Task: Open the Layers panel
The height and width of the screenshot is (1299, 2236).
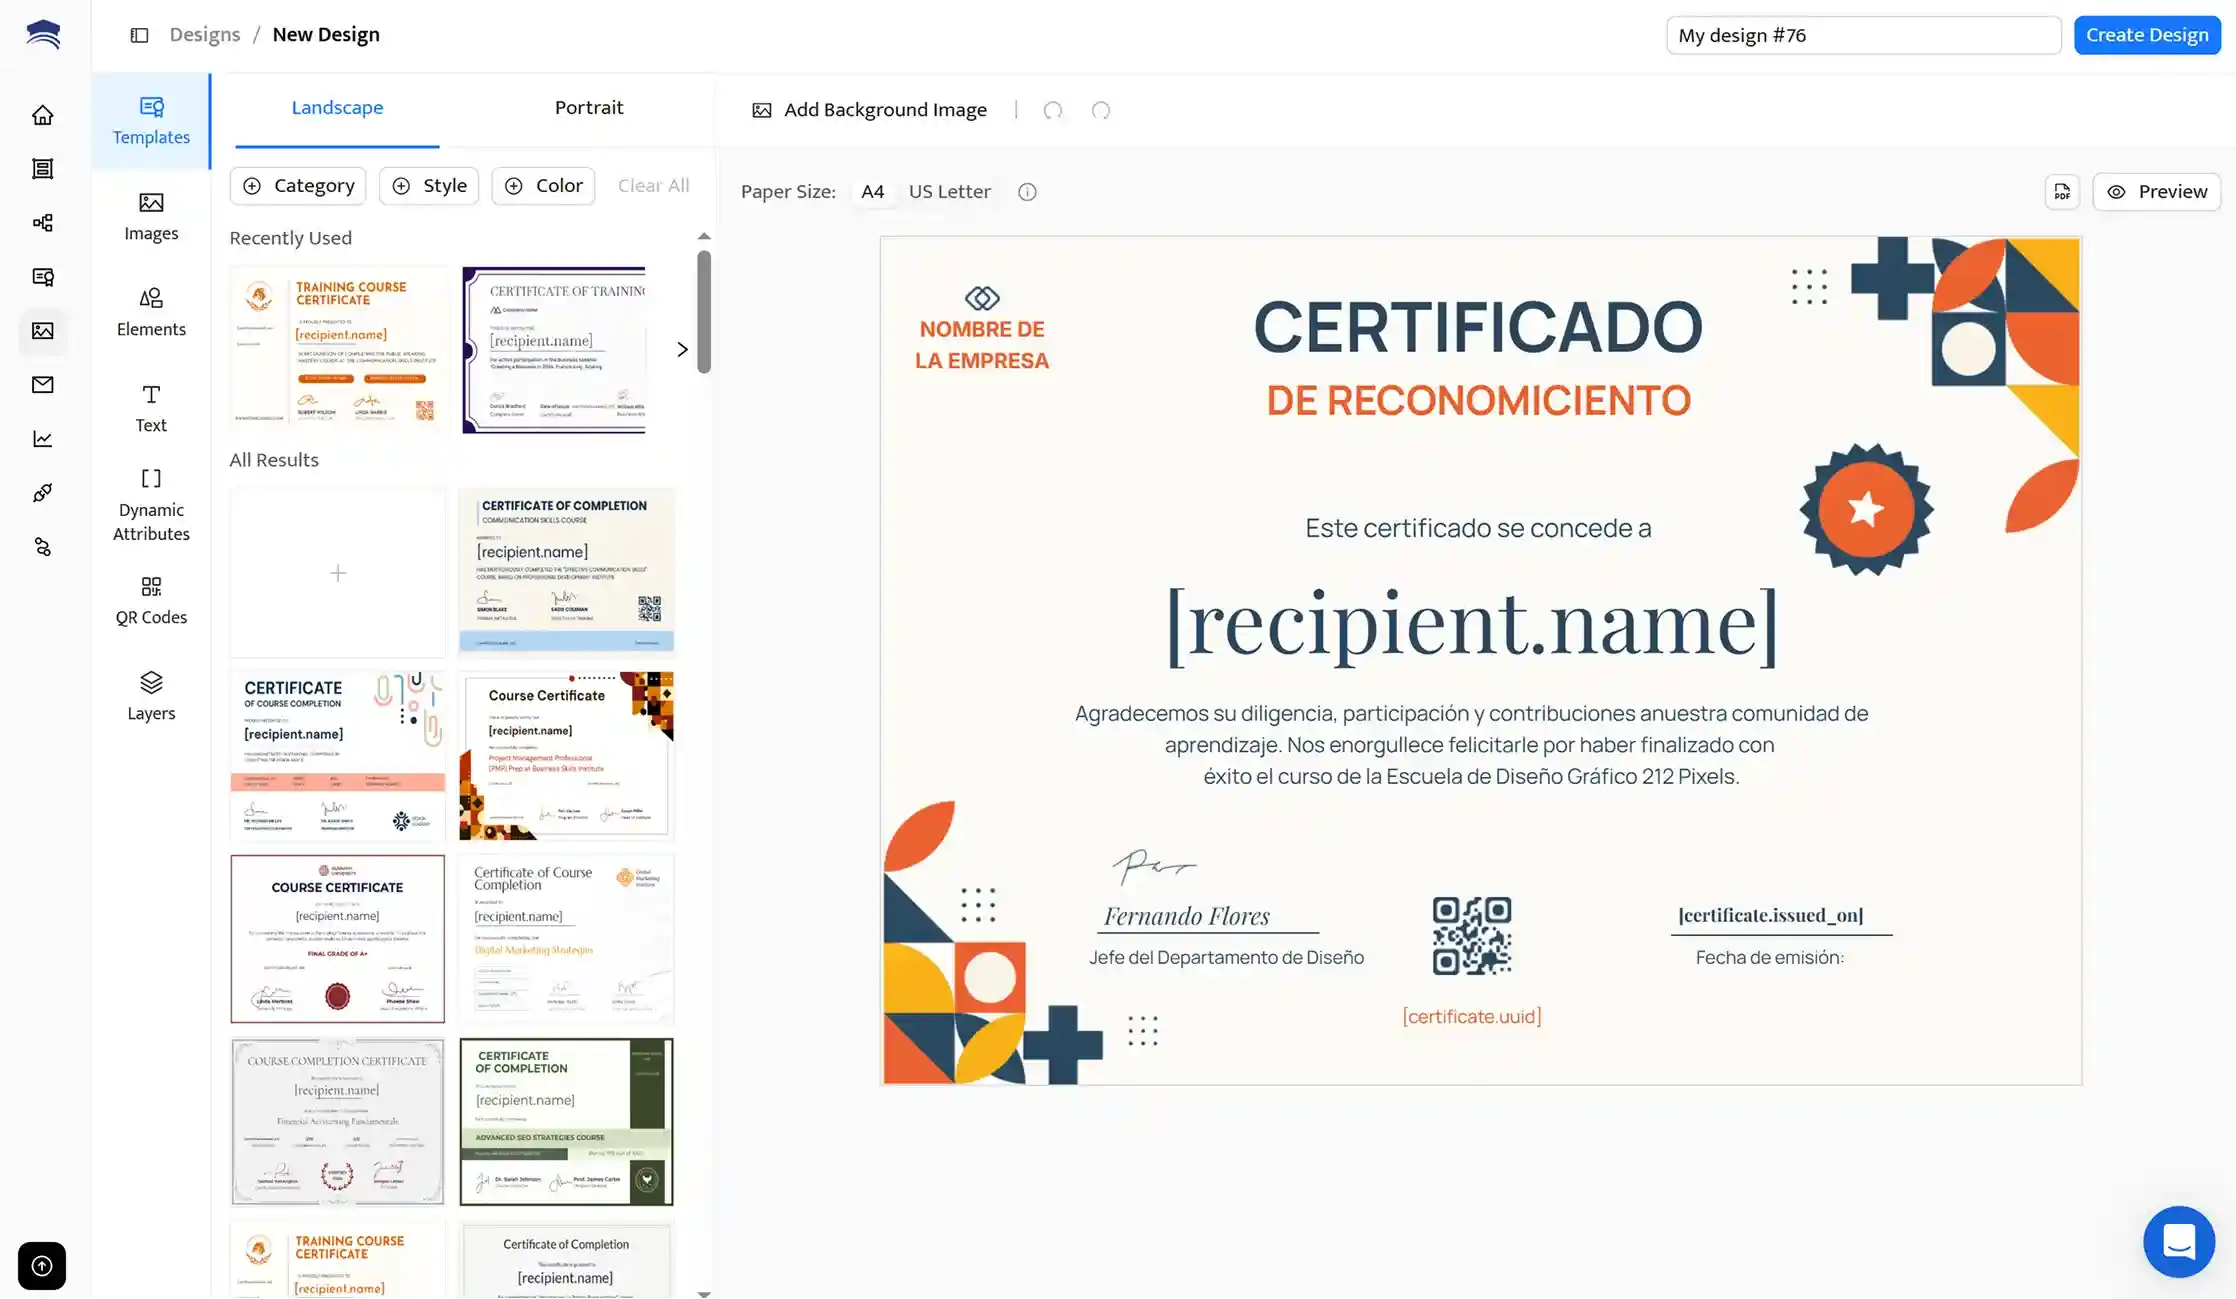Action: [x=151, y=696]
